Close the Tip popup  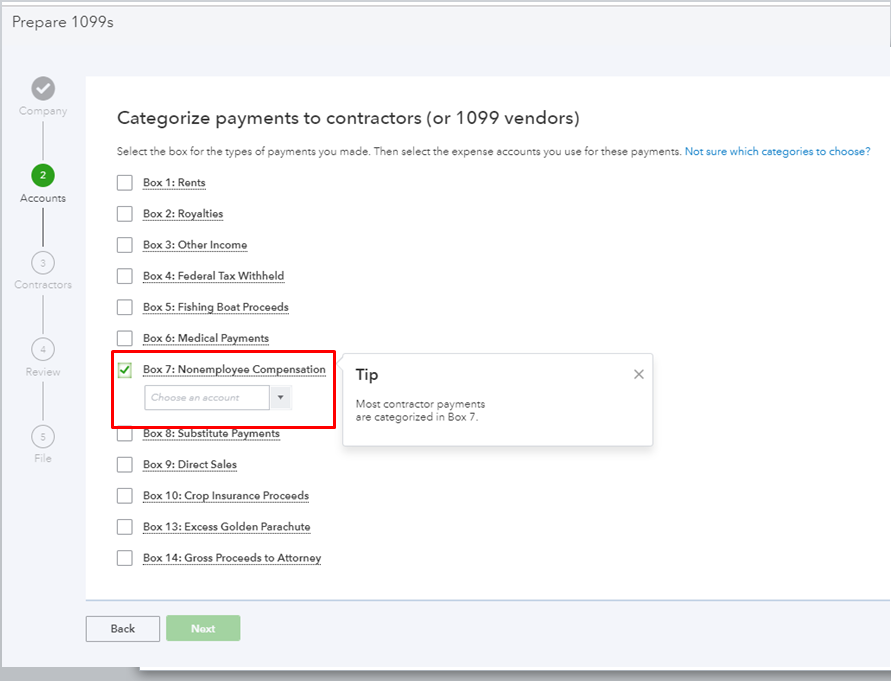(x=639, y=374)
